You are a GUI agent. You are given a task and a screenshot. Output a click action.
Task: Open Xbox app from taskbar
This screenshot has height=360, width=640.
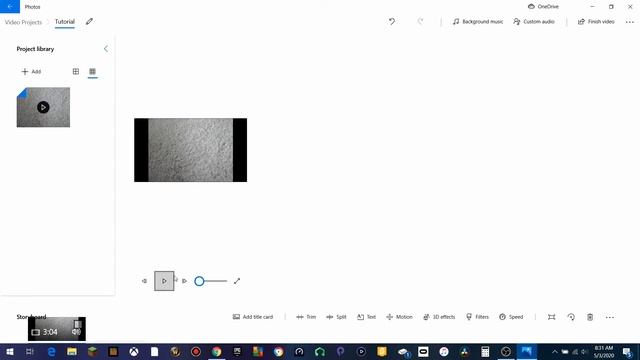point(134,352)
